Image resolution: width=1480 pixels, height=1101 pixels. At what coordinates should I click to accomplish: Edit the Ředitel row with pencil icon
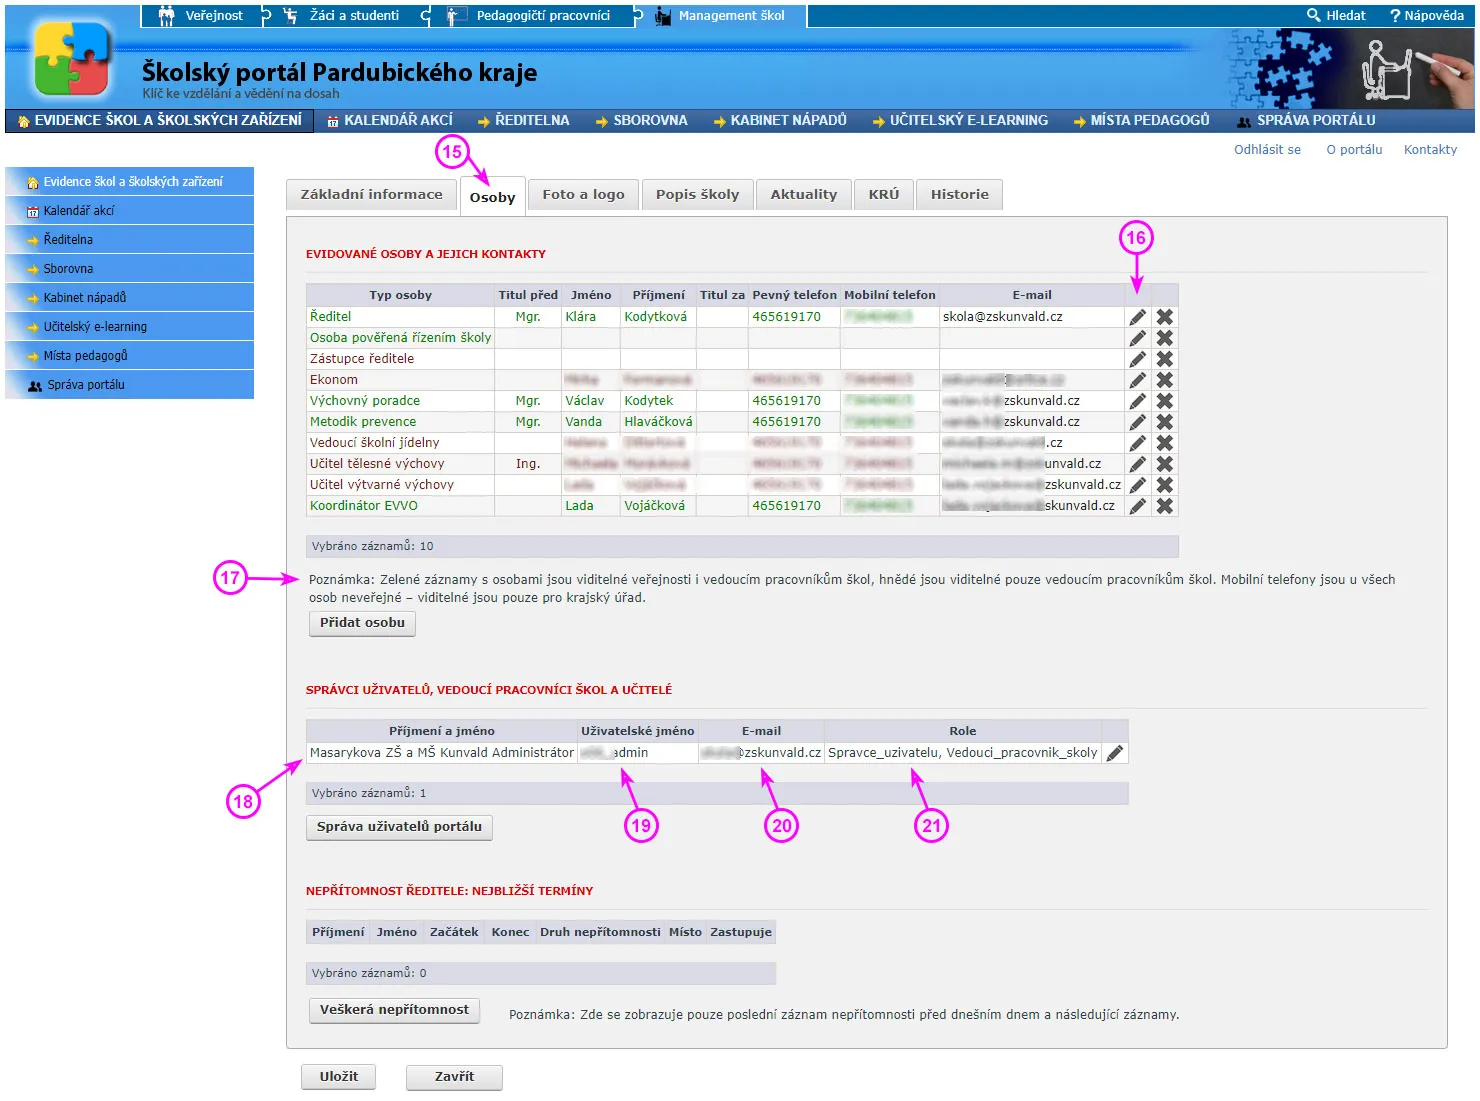1137,317
